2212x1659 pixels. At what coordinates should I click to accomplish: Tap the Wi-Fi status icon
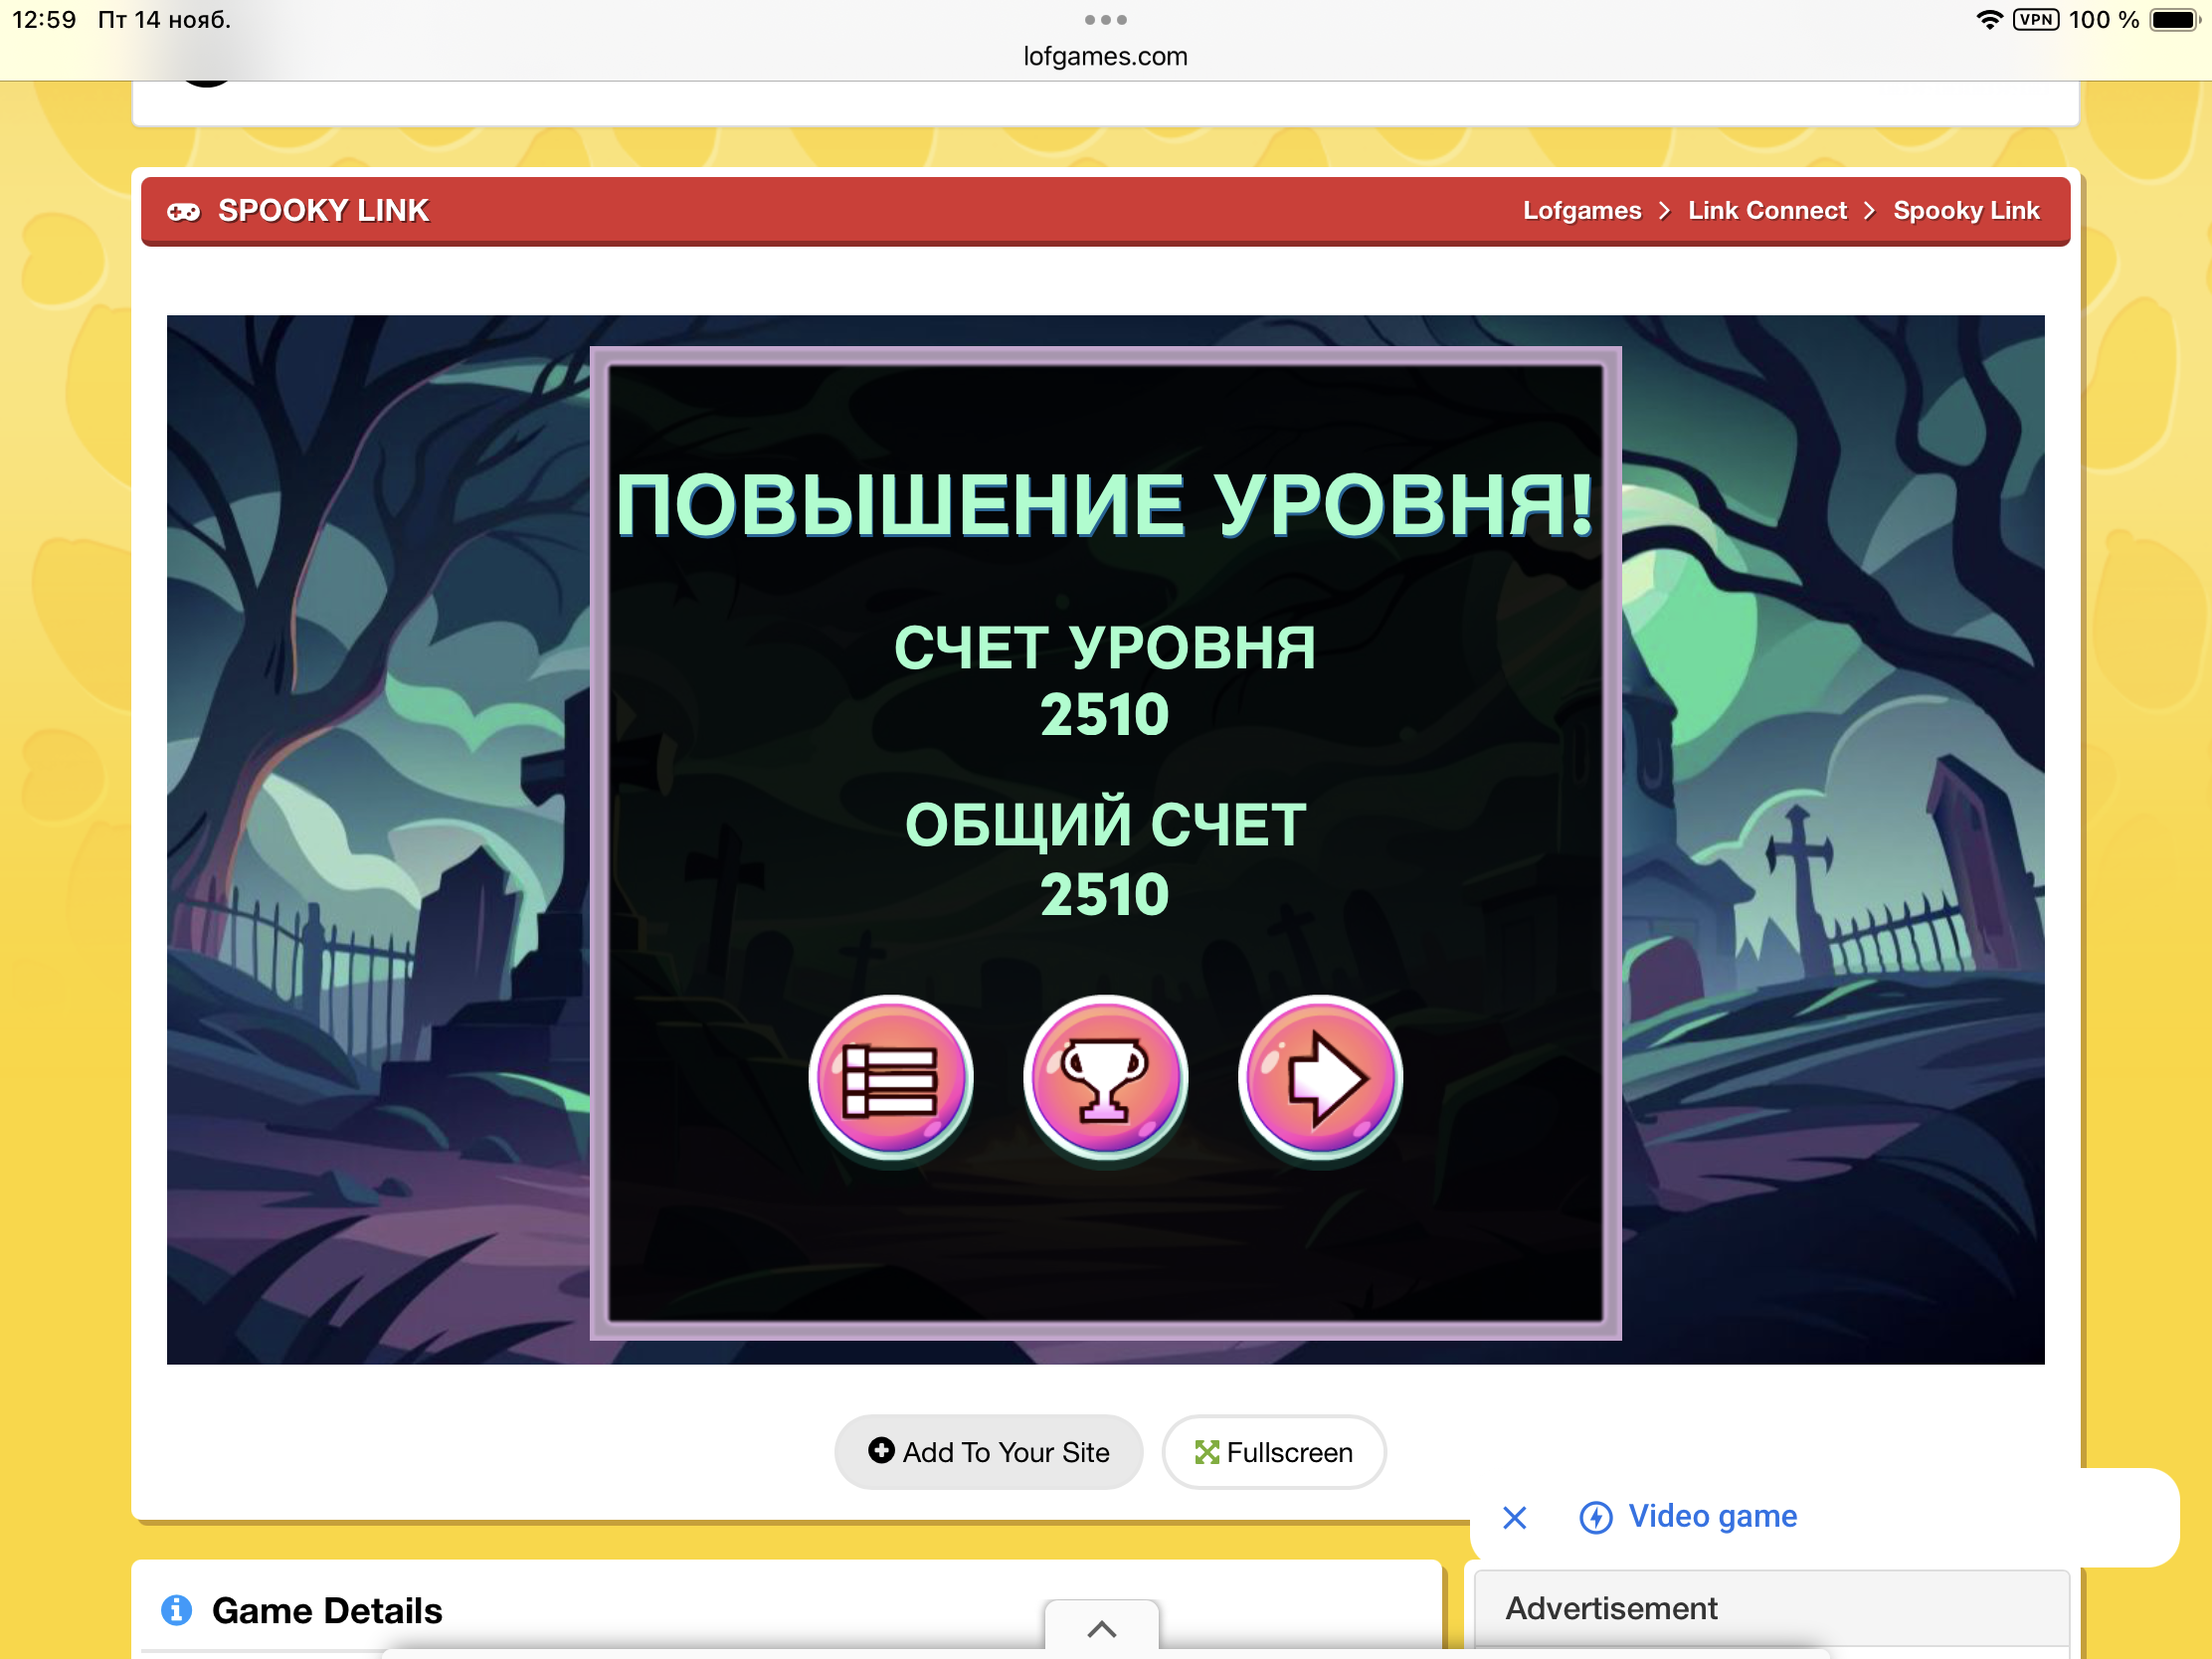[1989, 20]
